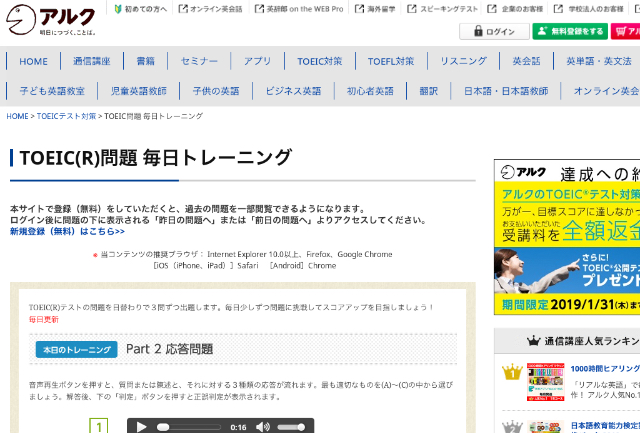Select 日本語・日本語教師 in the navigation menu
This screenshot has height=433, width=640.
pos(506,91)
